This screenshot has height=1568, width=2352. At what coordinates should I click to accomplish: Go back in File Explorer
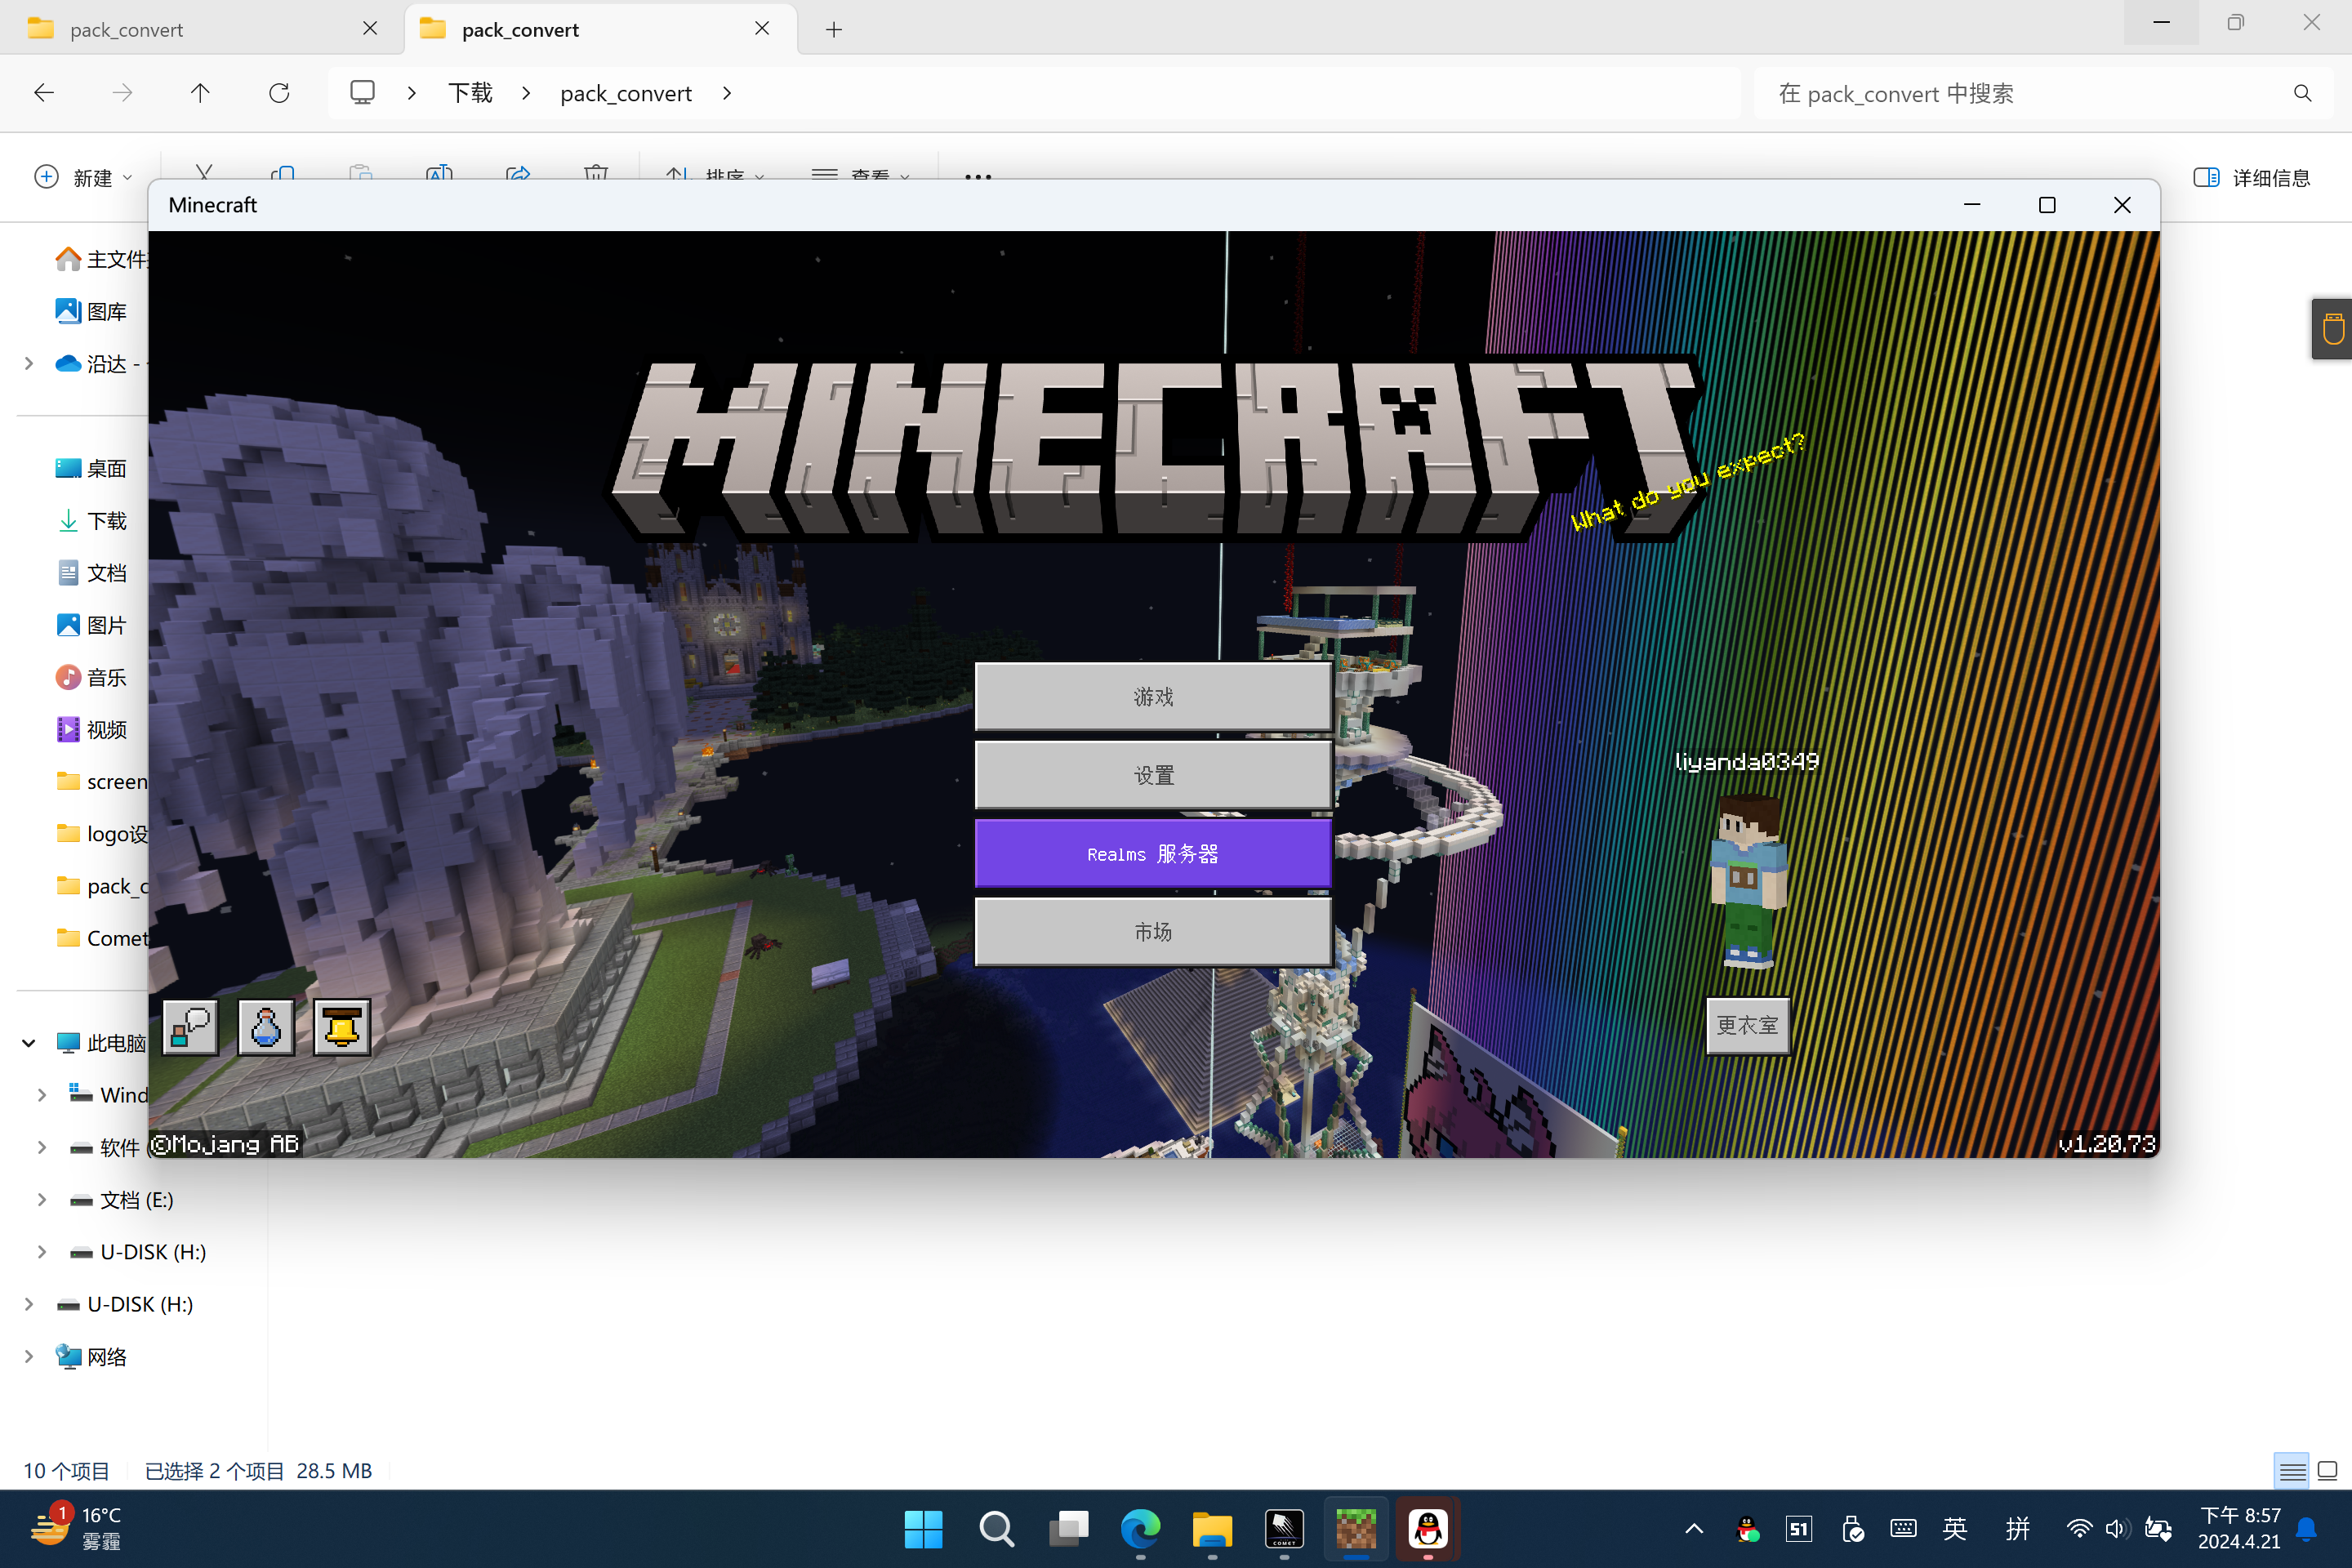pyautogui.click(x=44, y=93)
